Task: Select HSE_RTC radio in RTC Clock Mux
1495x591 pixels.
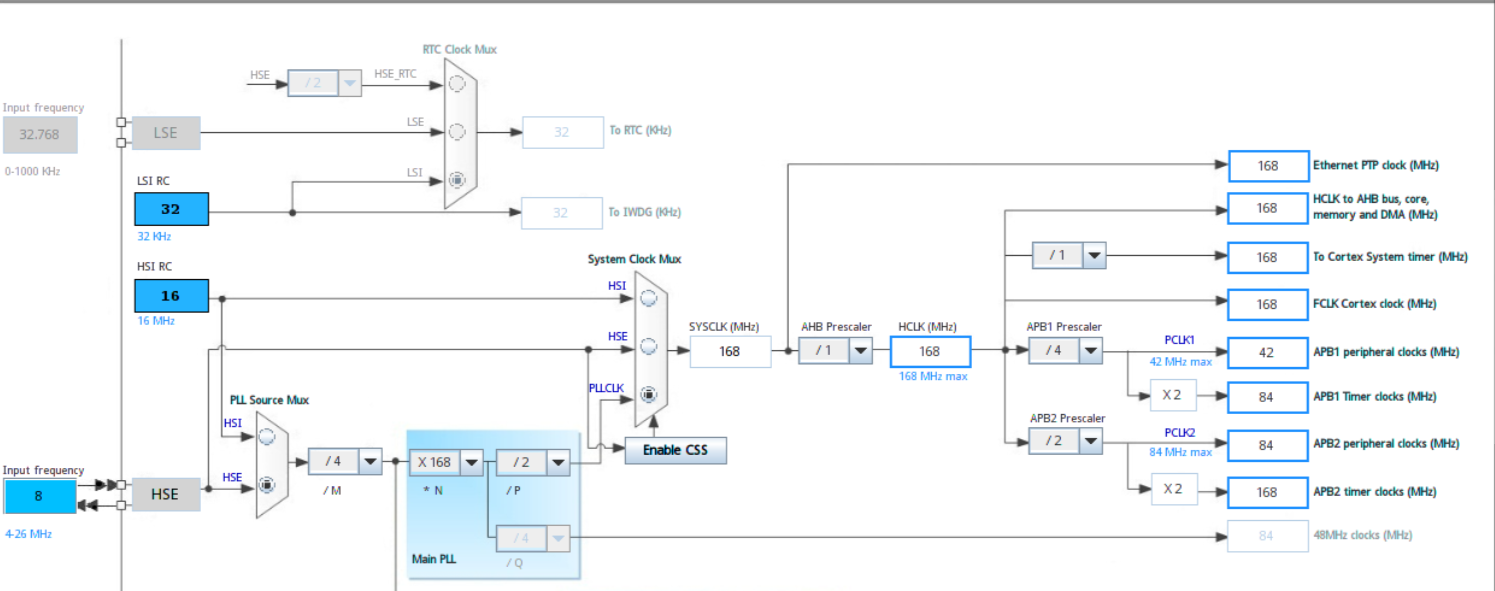Action: point(457,84)
